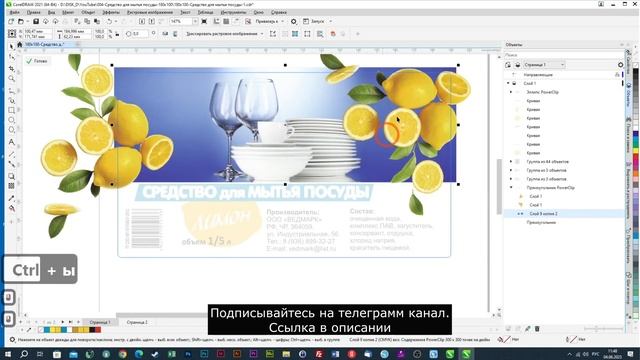This screenshot has width=640, height=360.
Task: Open the Текст menu
Action: [x=185, y=13]
